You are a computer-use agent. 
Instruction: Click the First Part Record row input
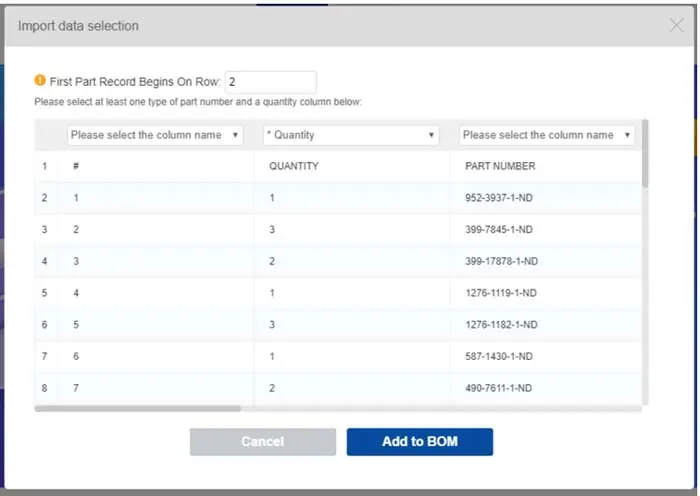(x=271, y=82)
